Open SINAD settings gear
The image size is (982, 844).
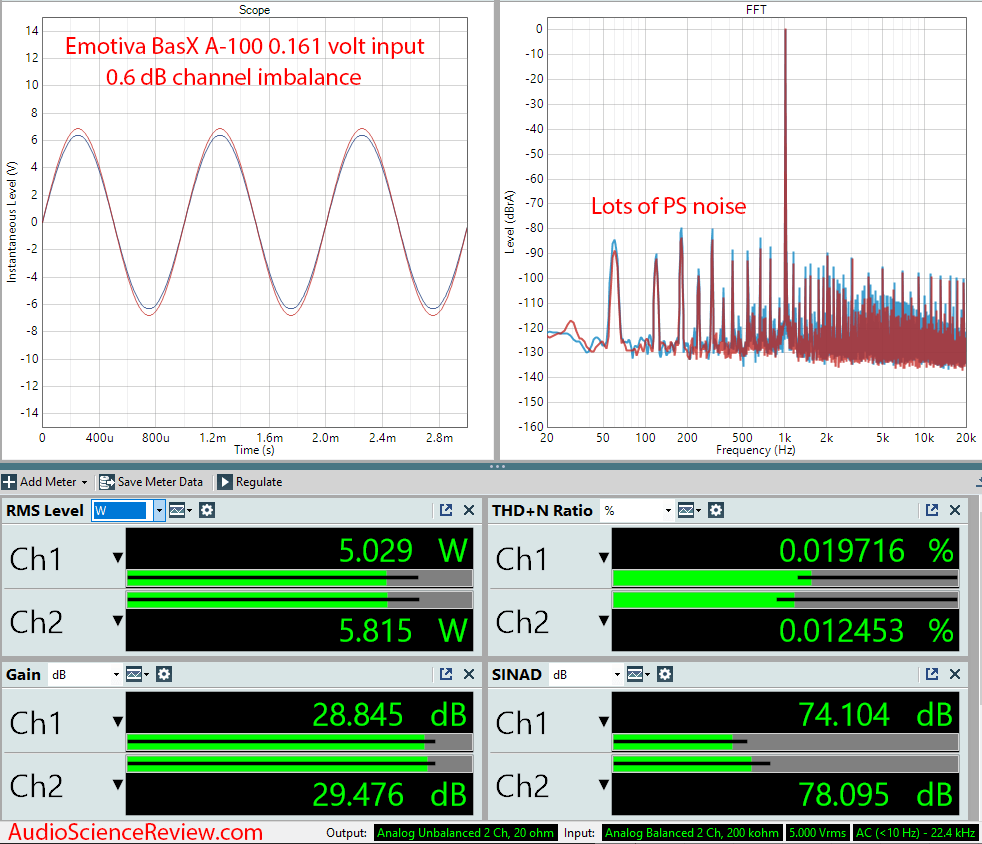tap(665, 674)
